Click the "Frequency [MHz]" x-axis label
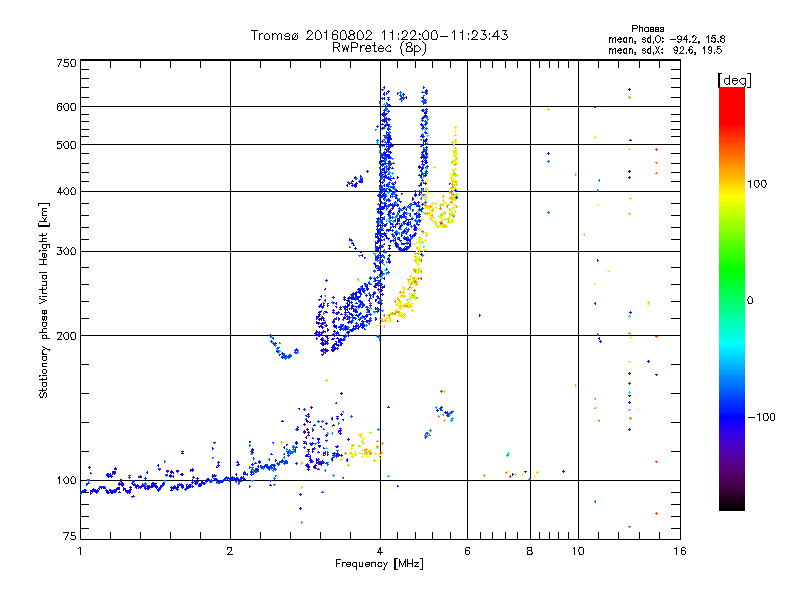800x600 pixels. pyautogui.click(x=379, y=564)
